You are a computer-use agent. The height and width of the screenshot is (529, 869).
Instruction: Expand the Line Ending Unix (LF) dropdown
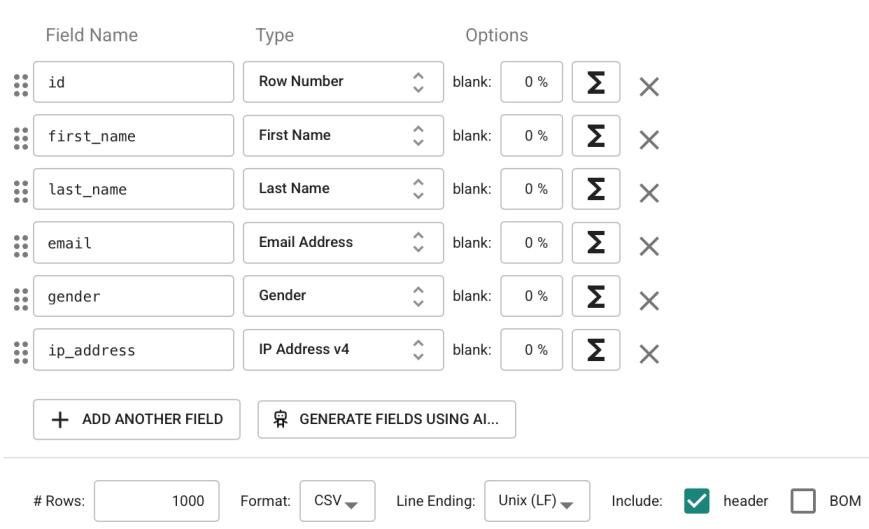537,501
